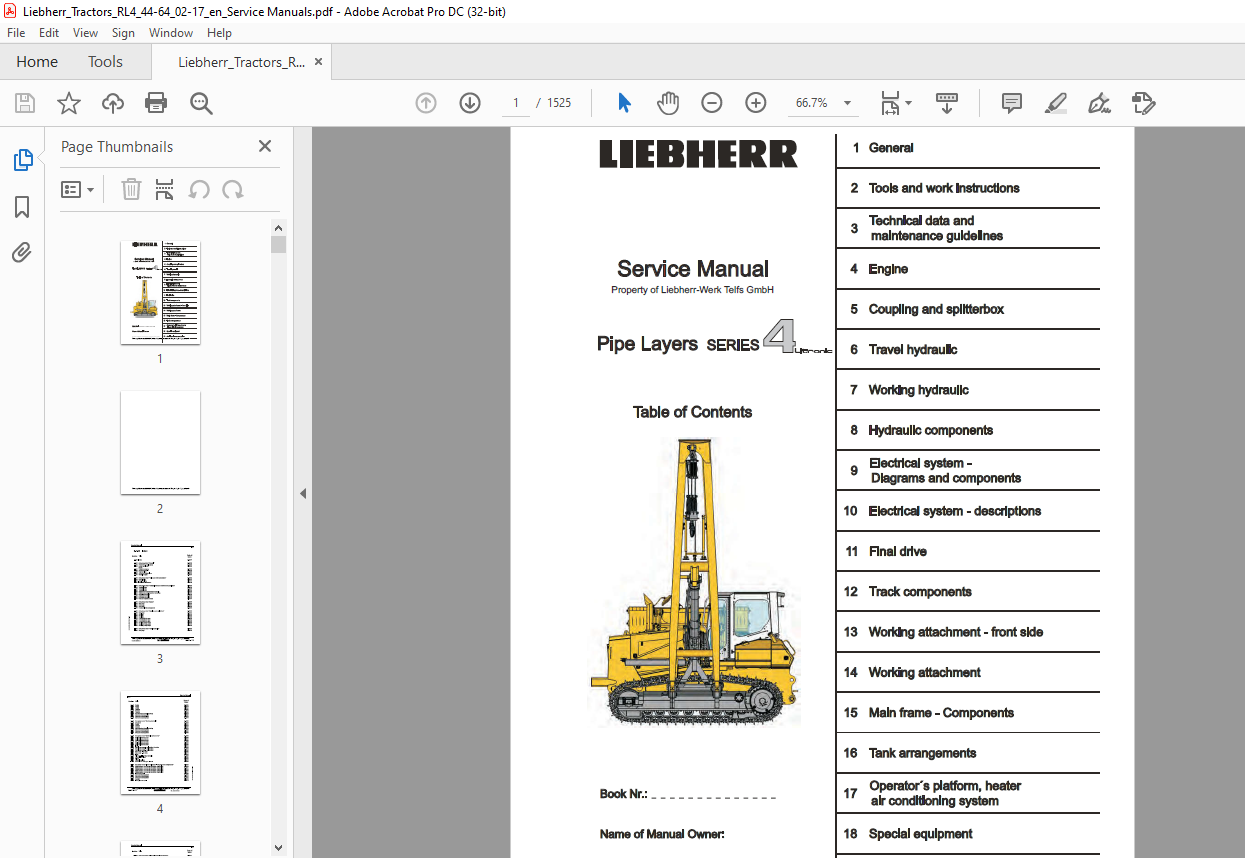Activate the Hand pan tool
This screenshot has height=858, width=1245.
[668, 103]
